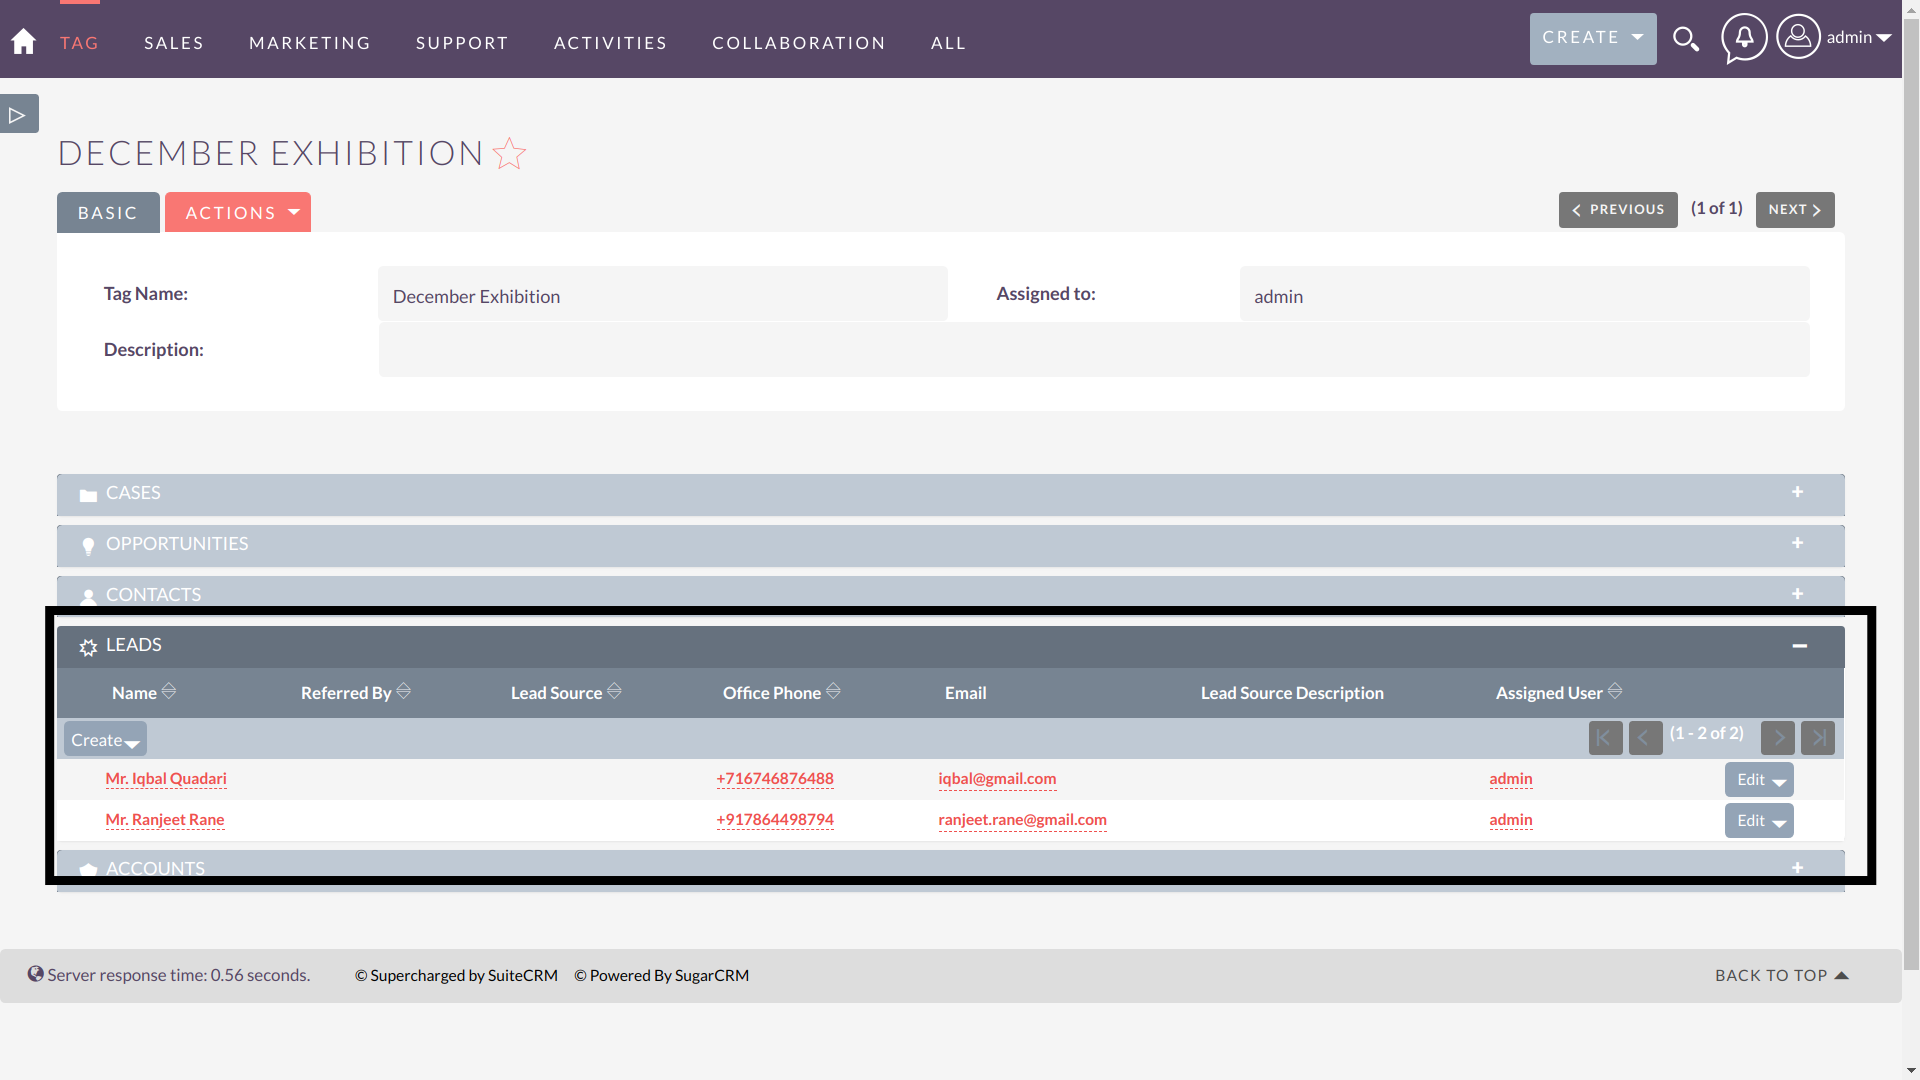
Task: Open lead Mr. Iqbal Quadari
Action: [x=166, y=778]
